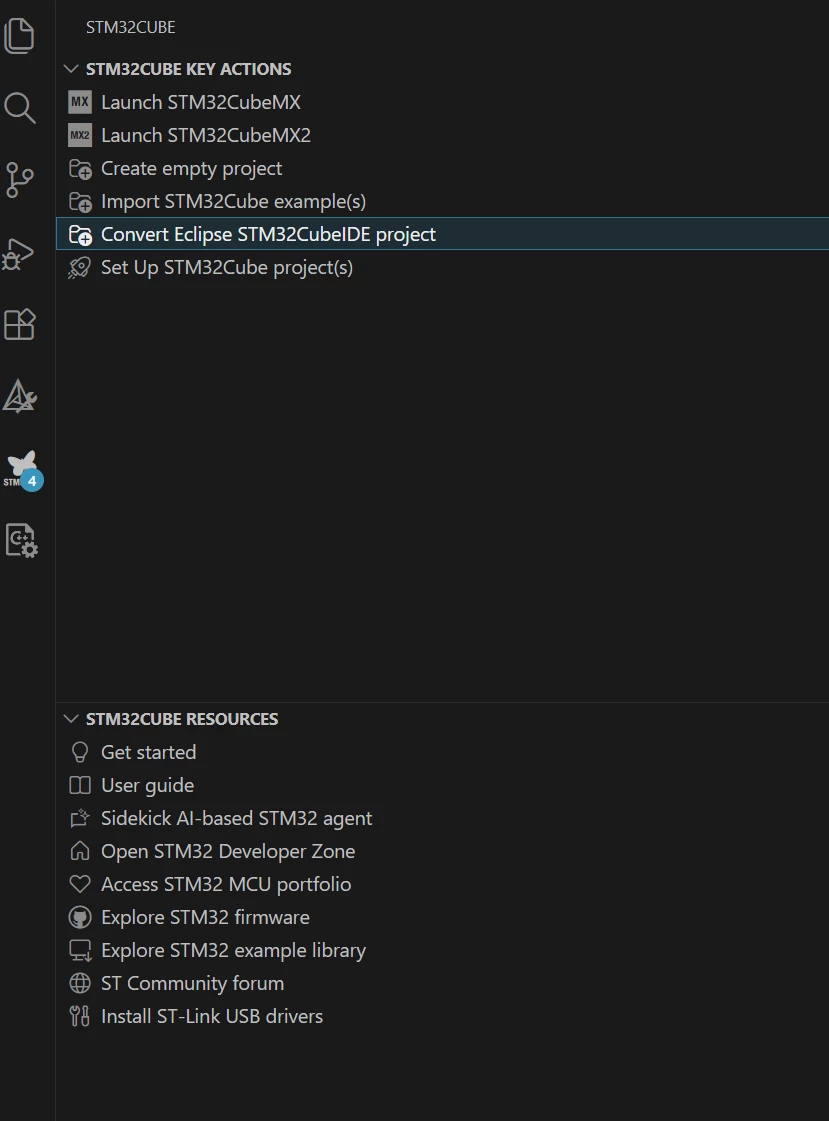Open the Extensions view icon
The width and height of the screenshot is (829, 1121).
click(19, 325)
